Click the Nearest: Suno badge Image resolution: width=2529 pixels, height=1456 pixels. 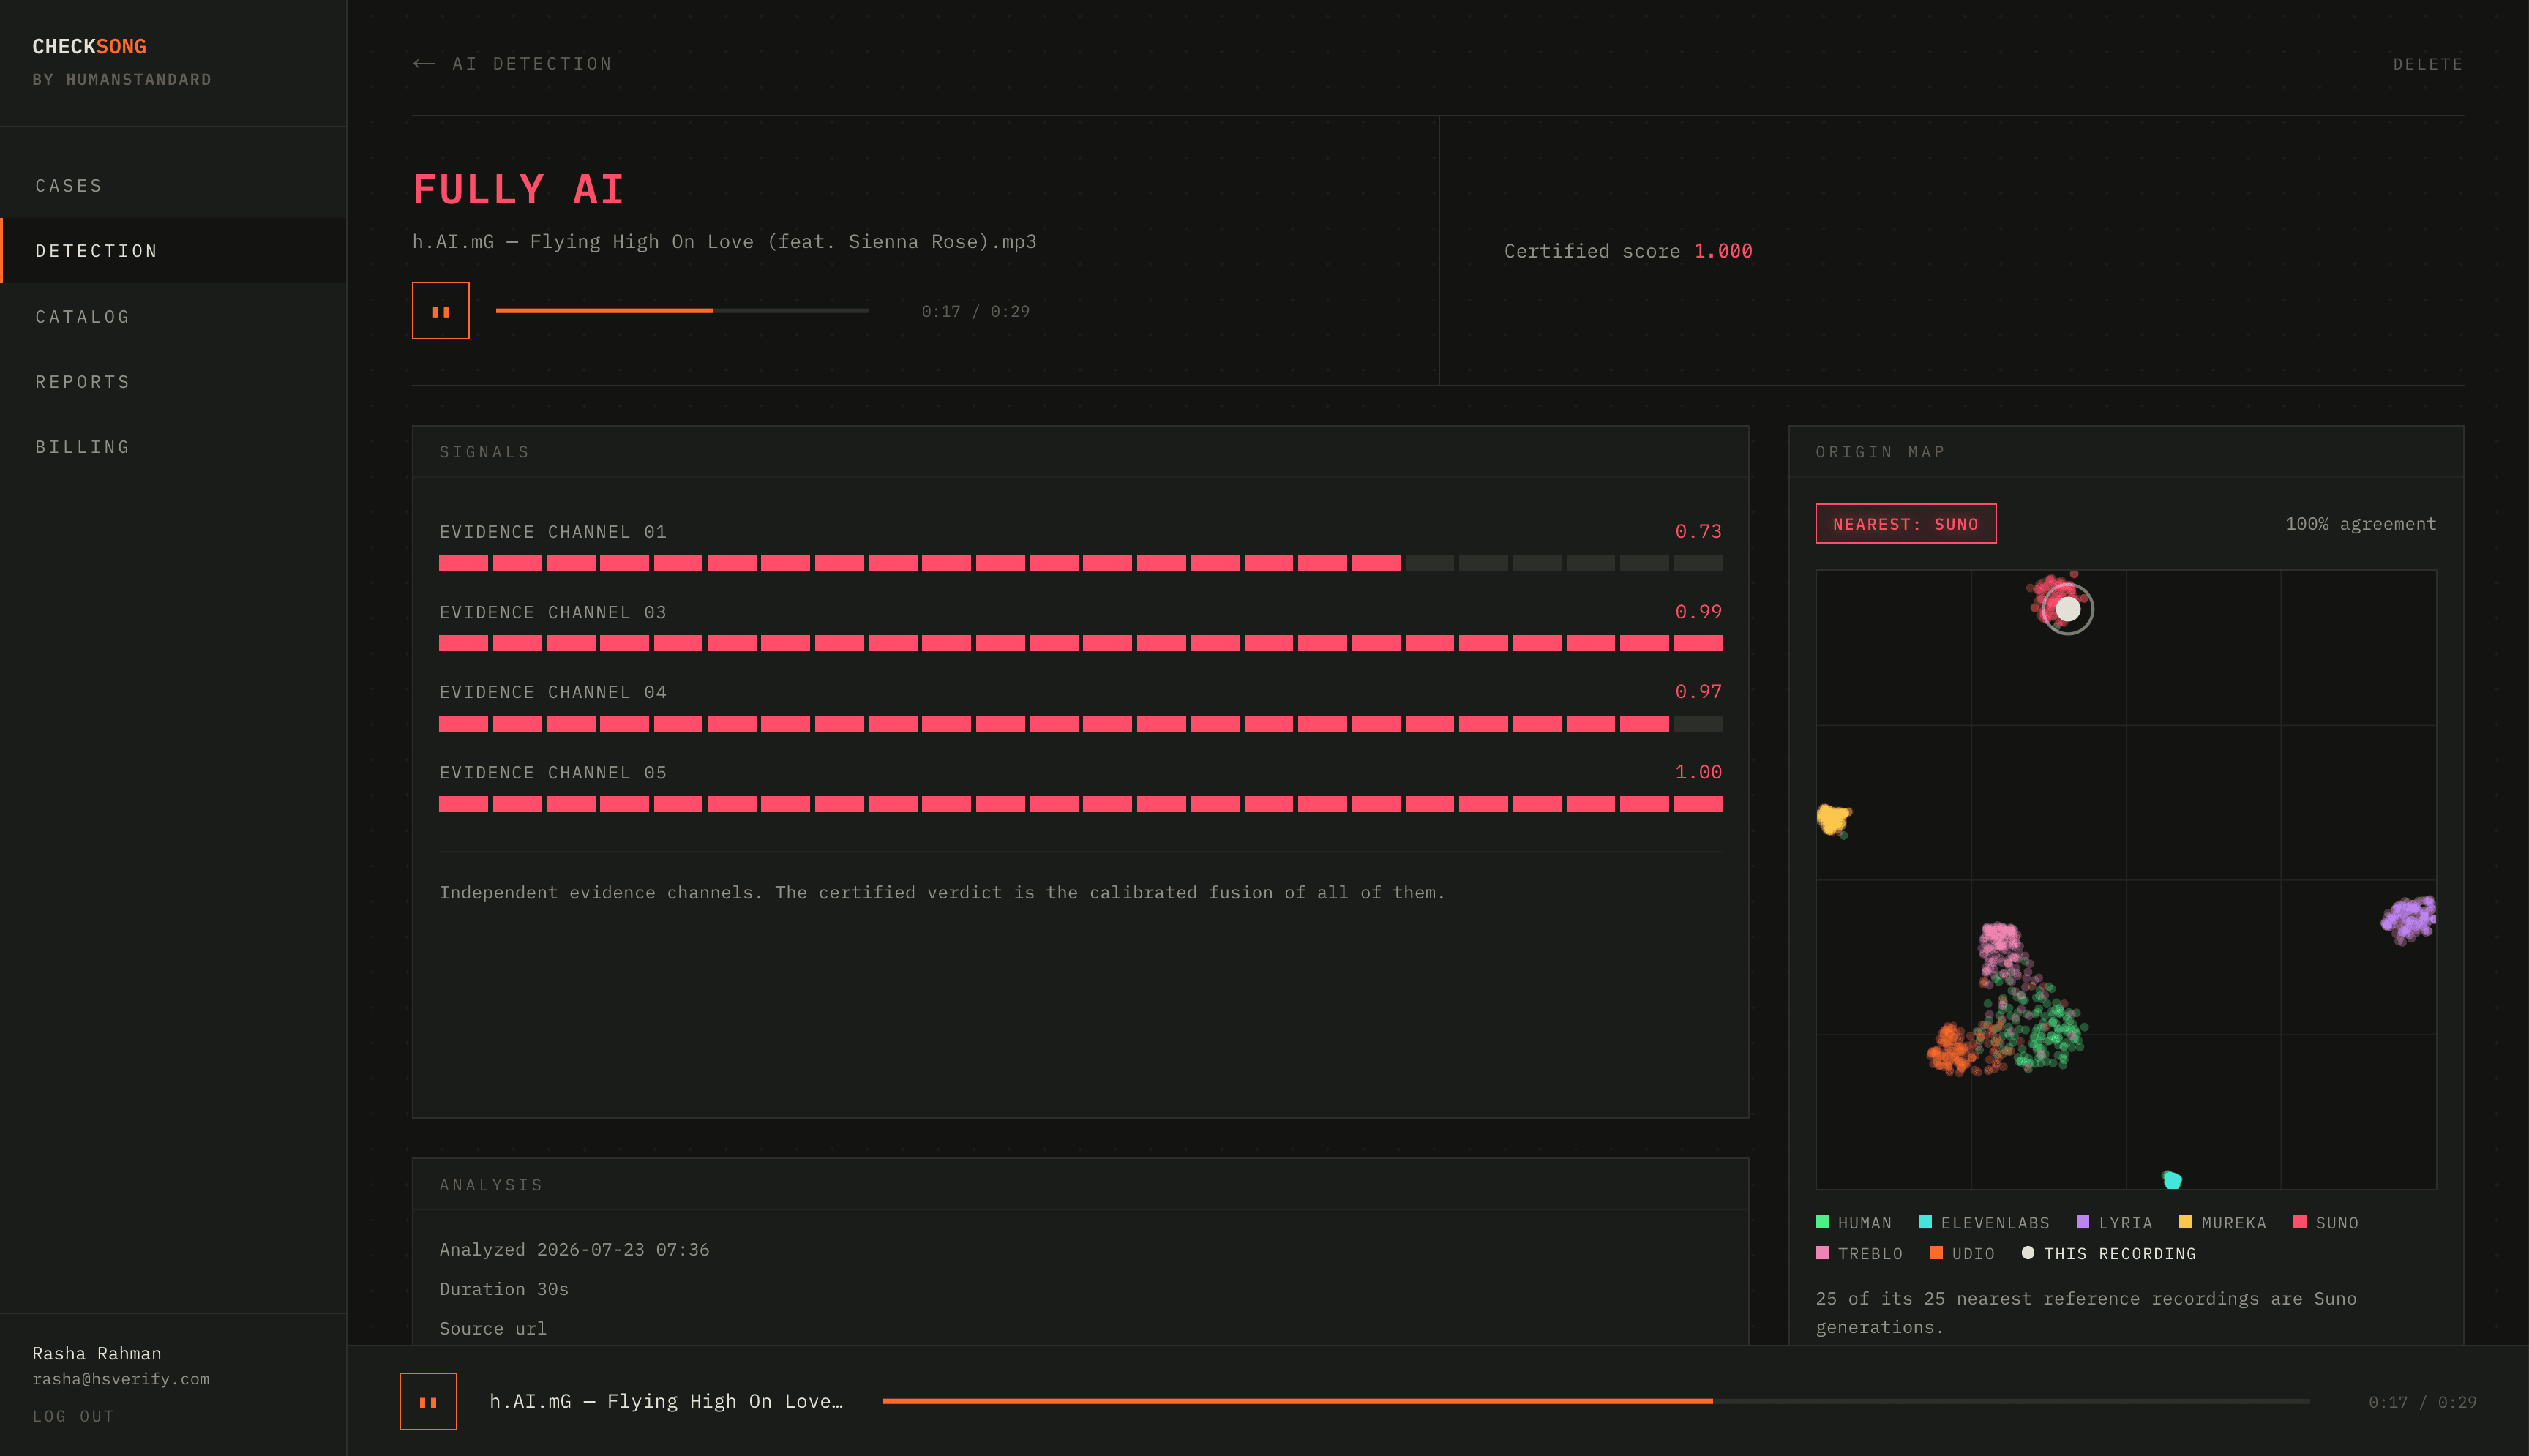coord(1905,524)
